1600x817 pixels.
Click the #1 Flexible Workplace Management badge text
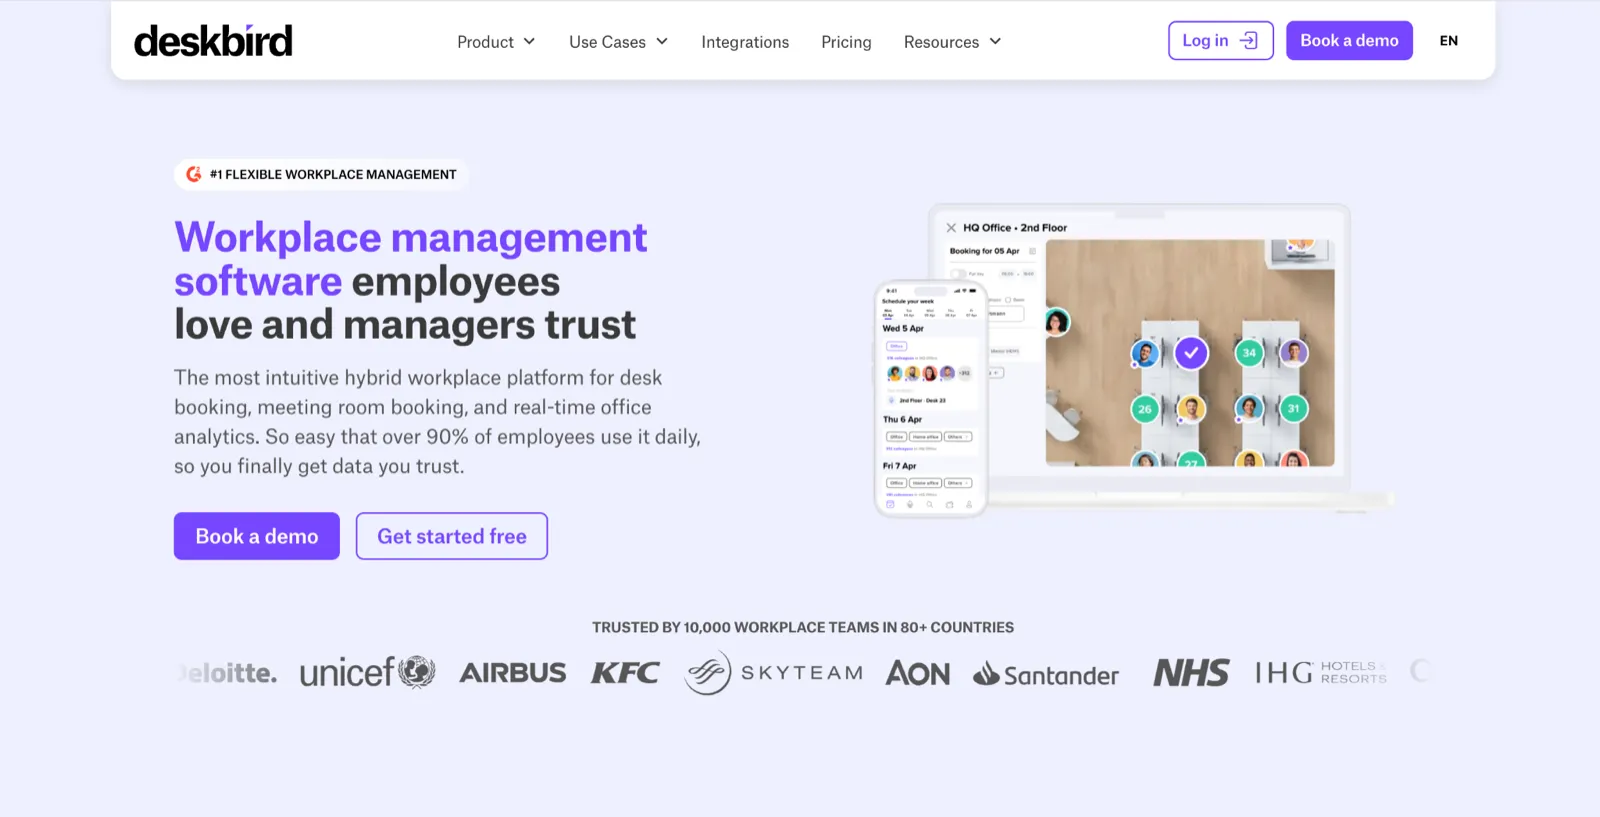point(333,174)
